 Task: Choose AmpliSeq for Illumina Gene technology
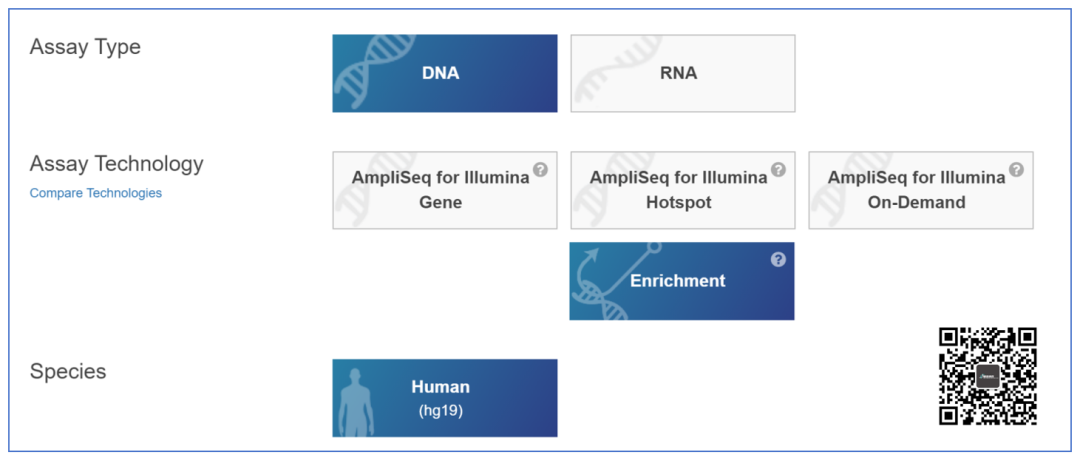(440, 190)
